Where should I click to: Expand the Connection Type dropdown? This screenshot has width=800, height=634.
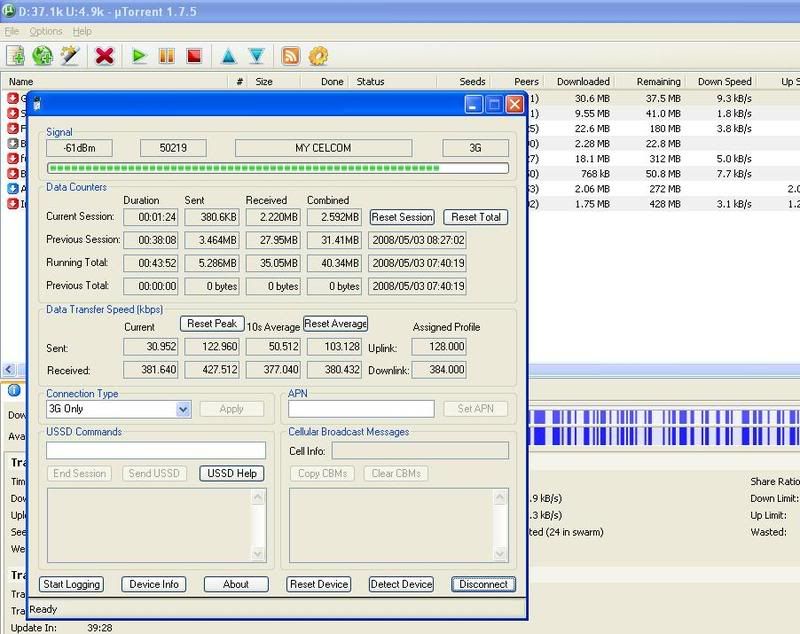183,409
